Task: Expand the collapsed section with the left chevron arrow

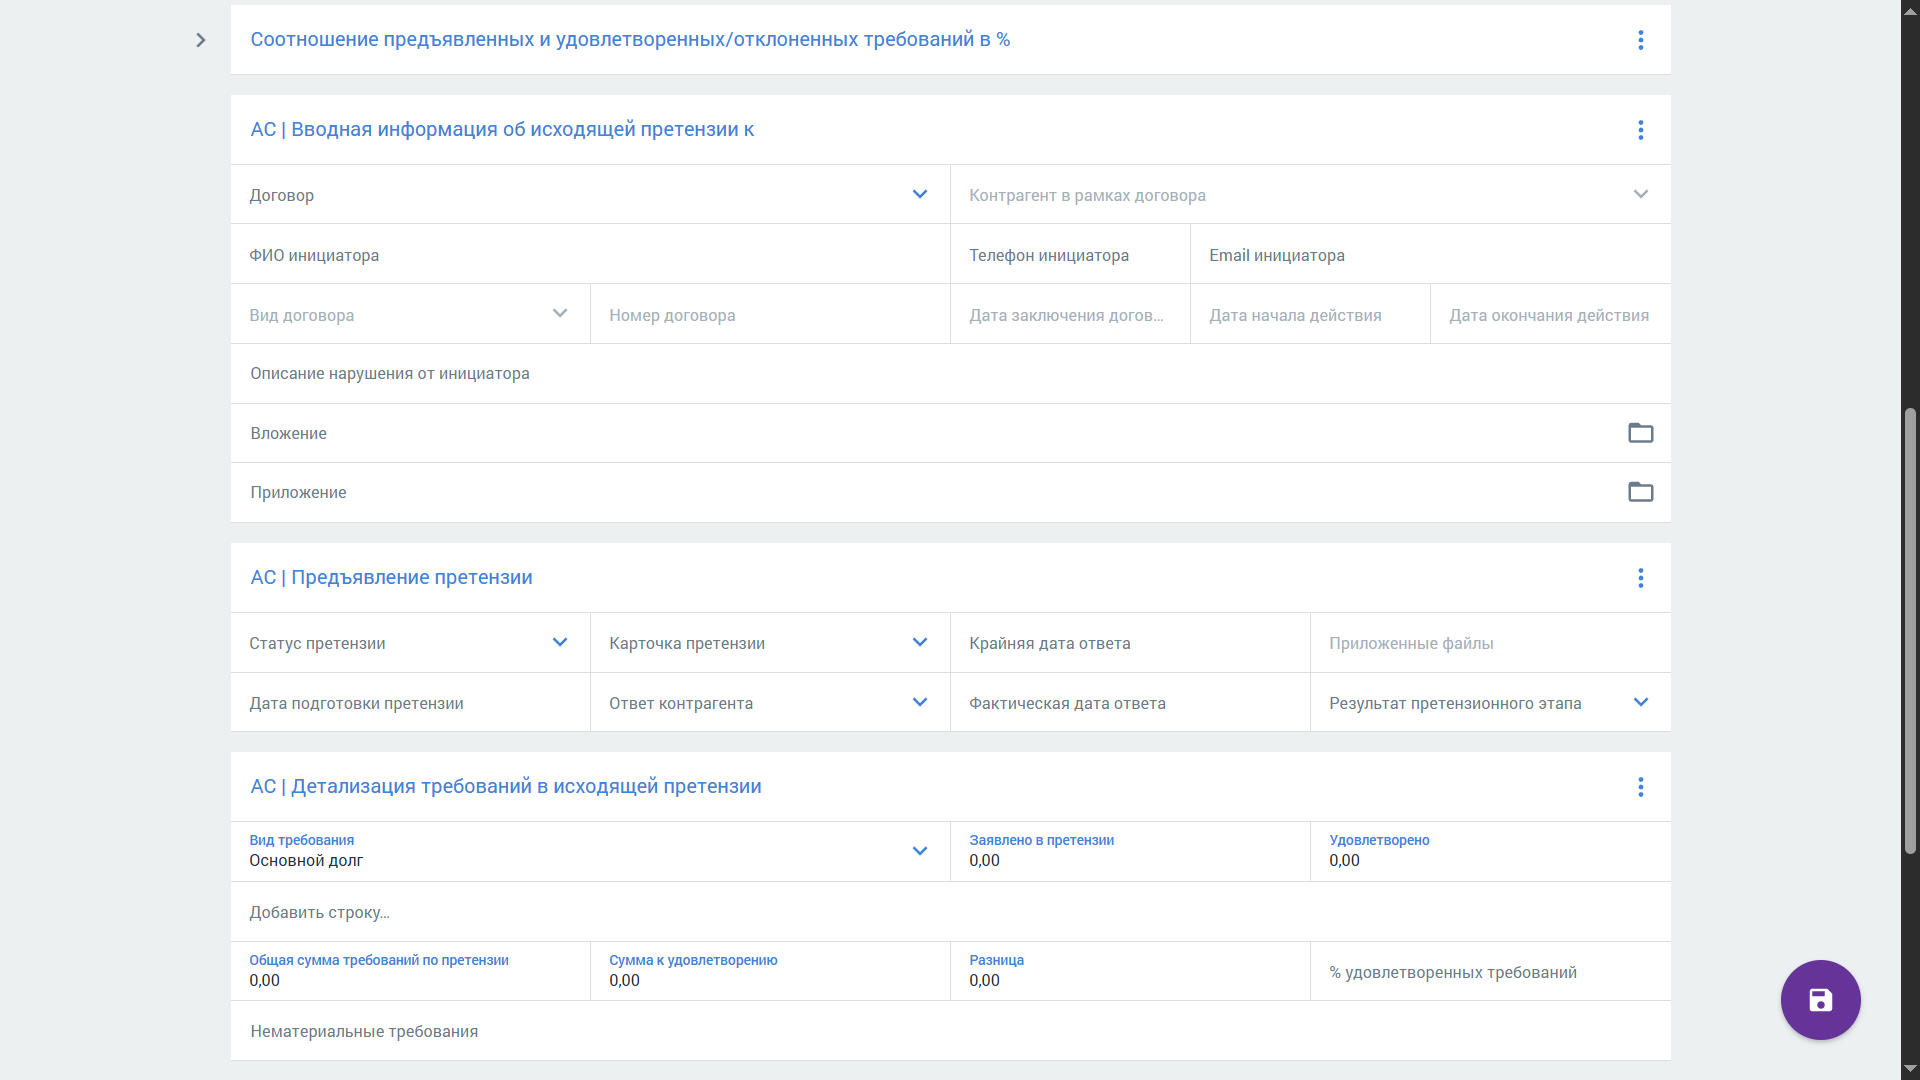Action: coord(200,40)
